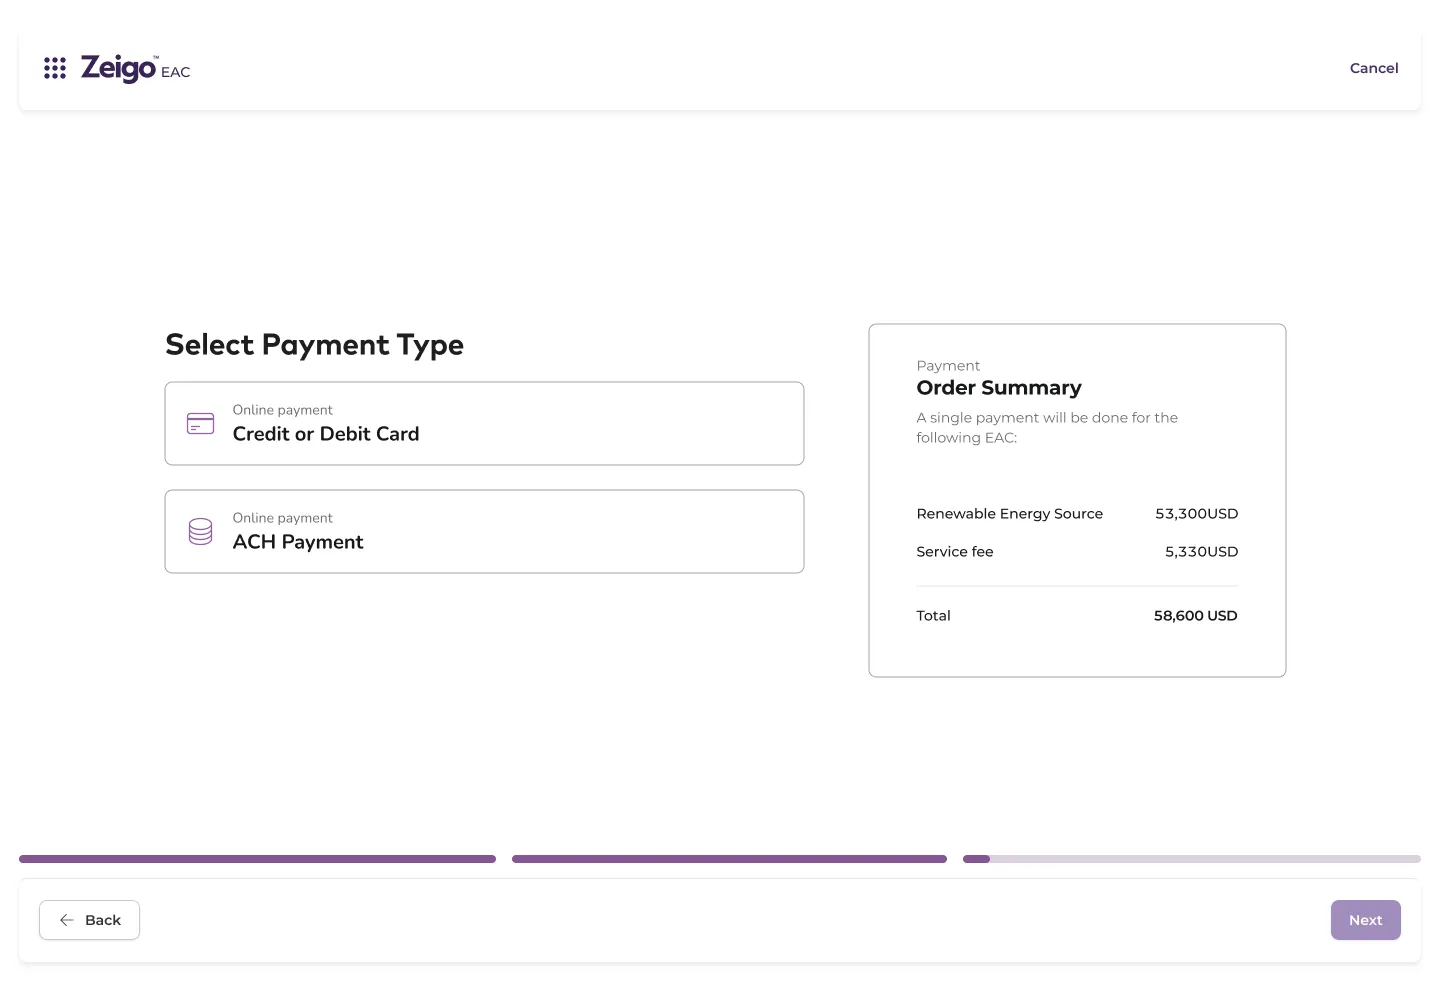
Task: Click the Renewable Energy Source label
Action: 1009,514
